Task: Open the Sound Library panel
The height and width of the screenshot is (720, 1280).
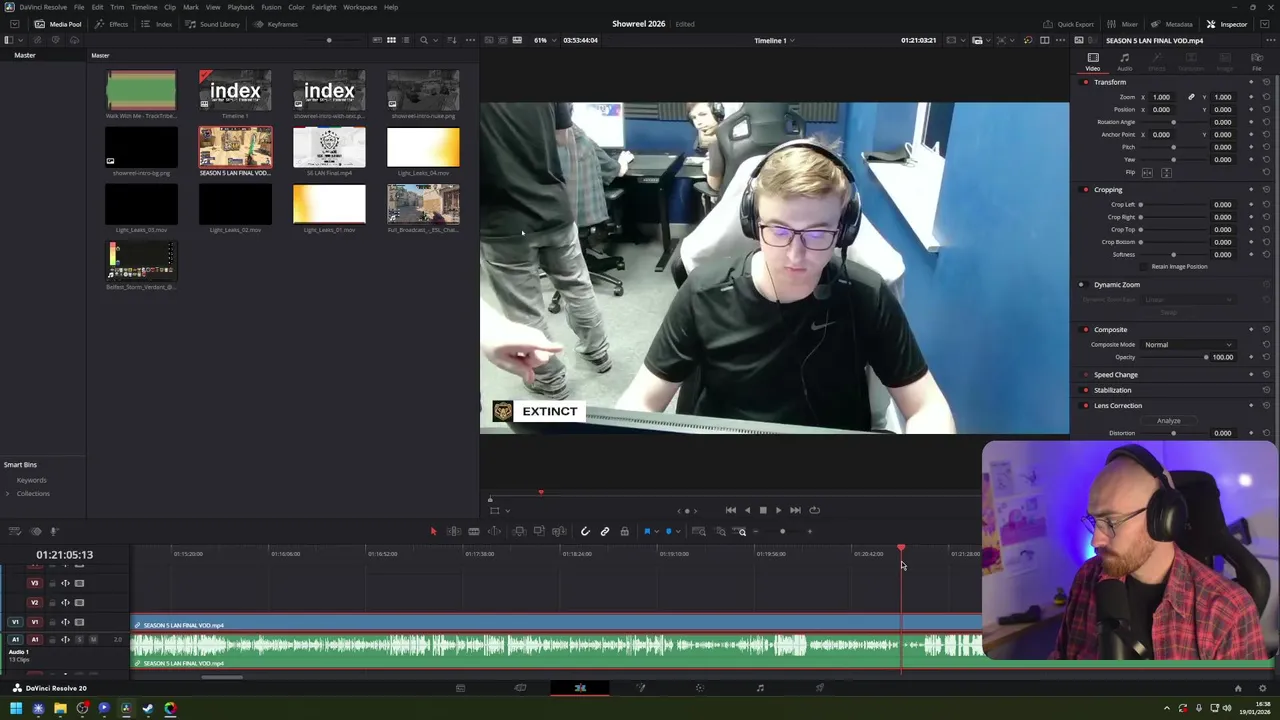Action: 213,24
